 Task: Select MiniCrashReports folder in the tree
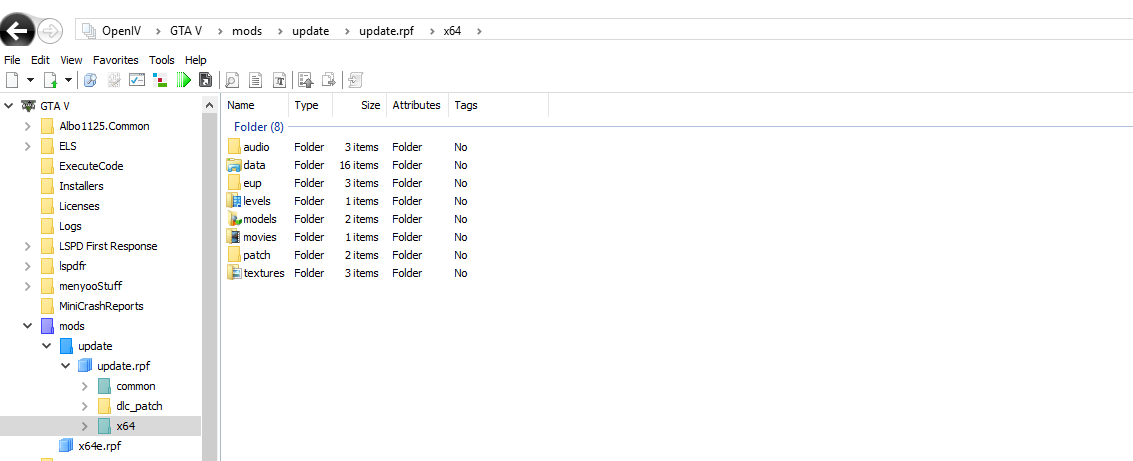(101, 306)
